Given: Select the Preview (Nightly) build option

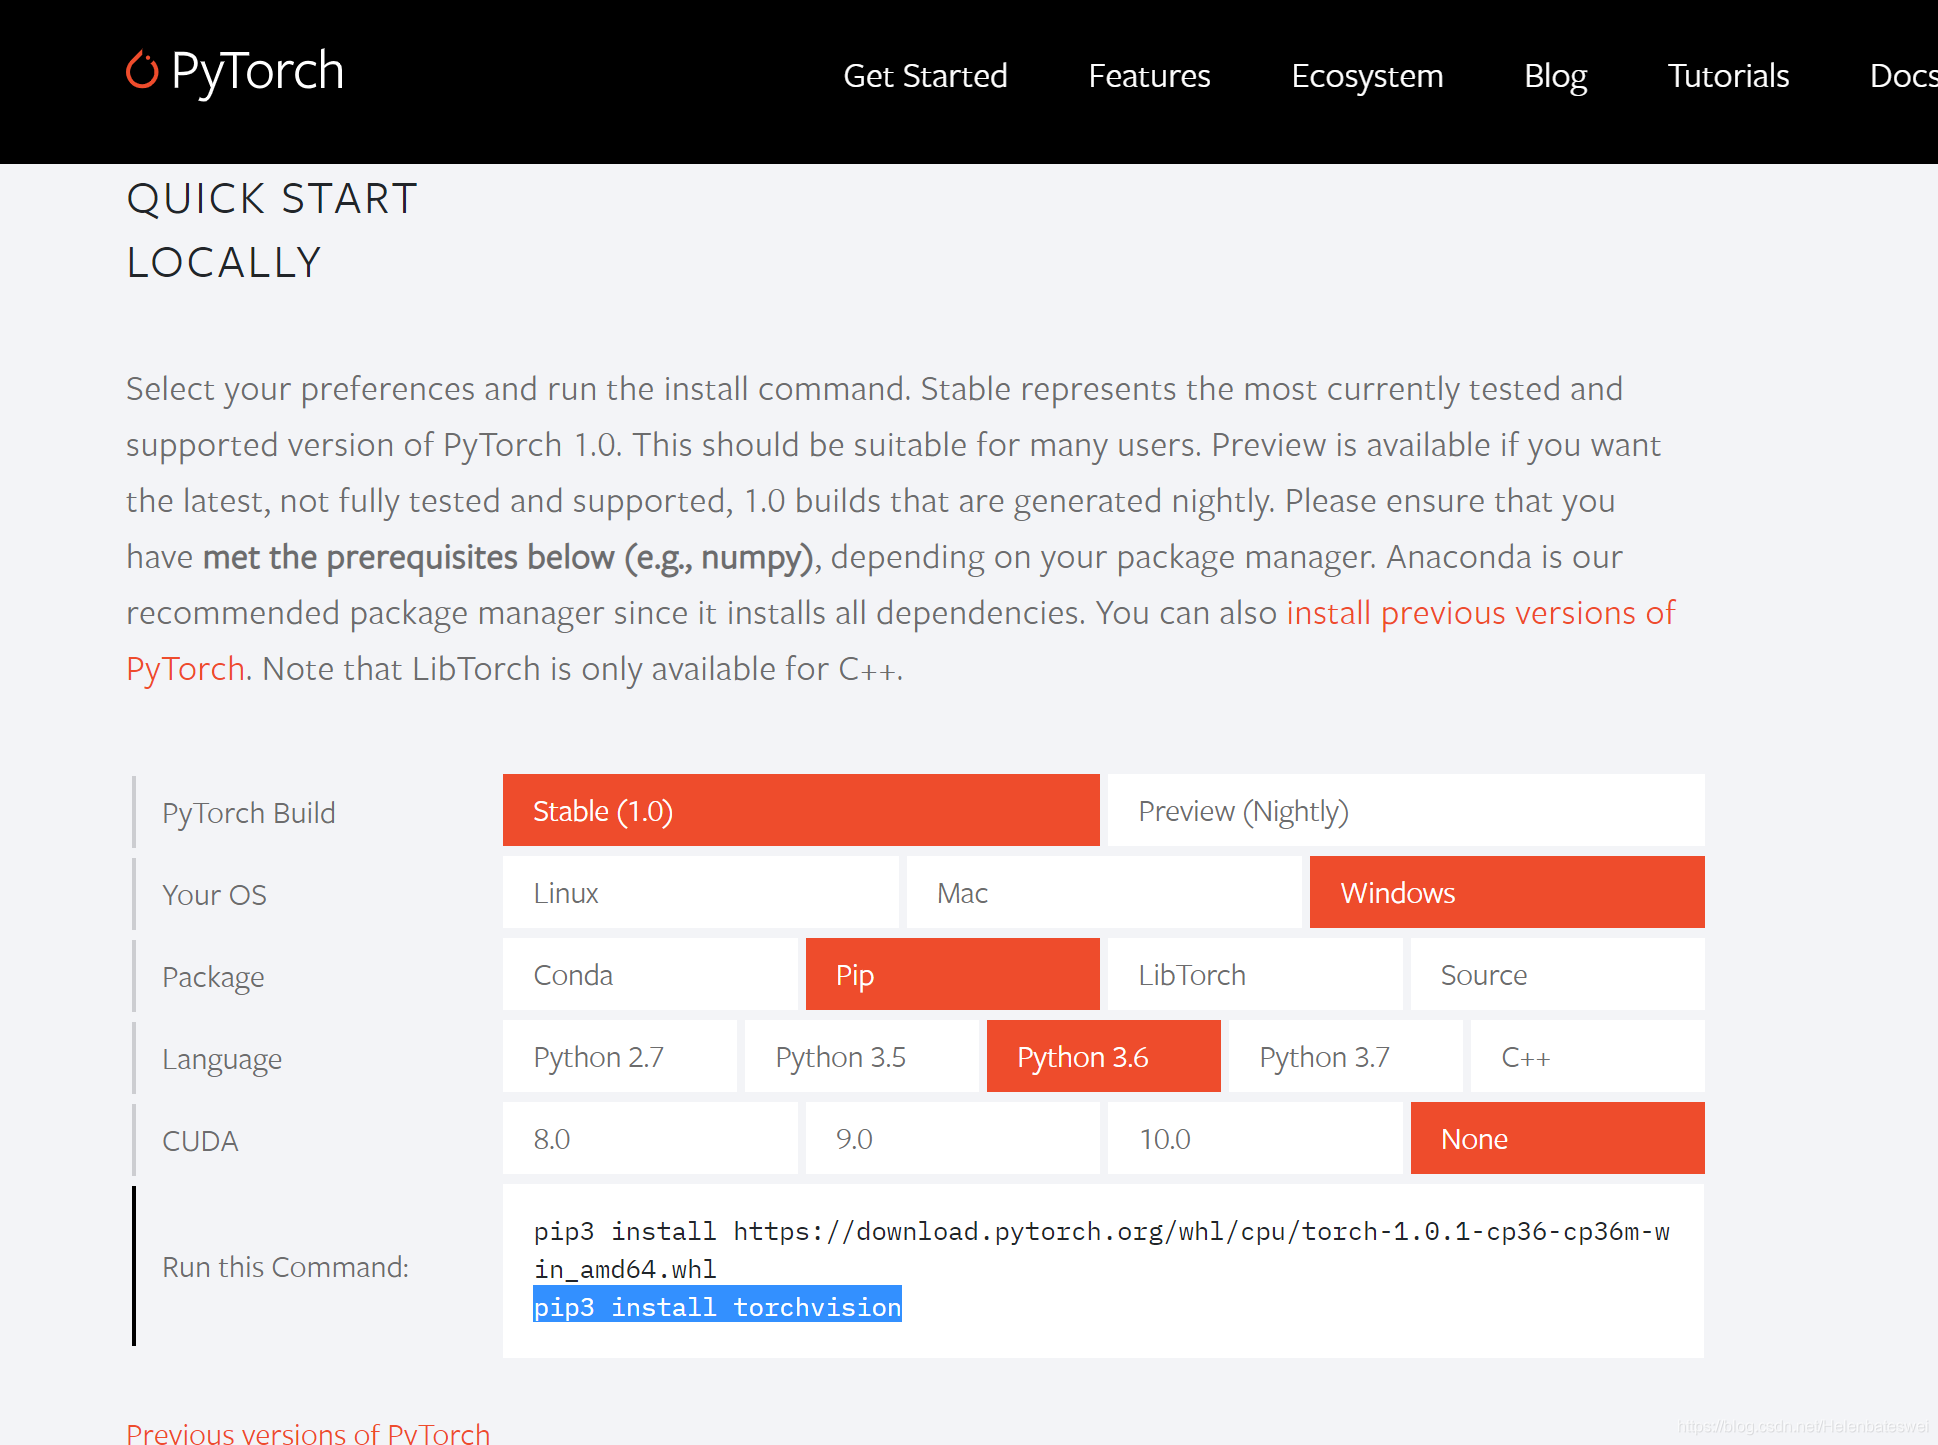Looking at the screenshot, I should click(1406, 810).
